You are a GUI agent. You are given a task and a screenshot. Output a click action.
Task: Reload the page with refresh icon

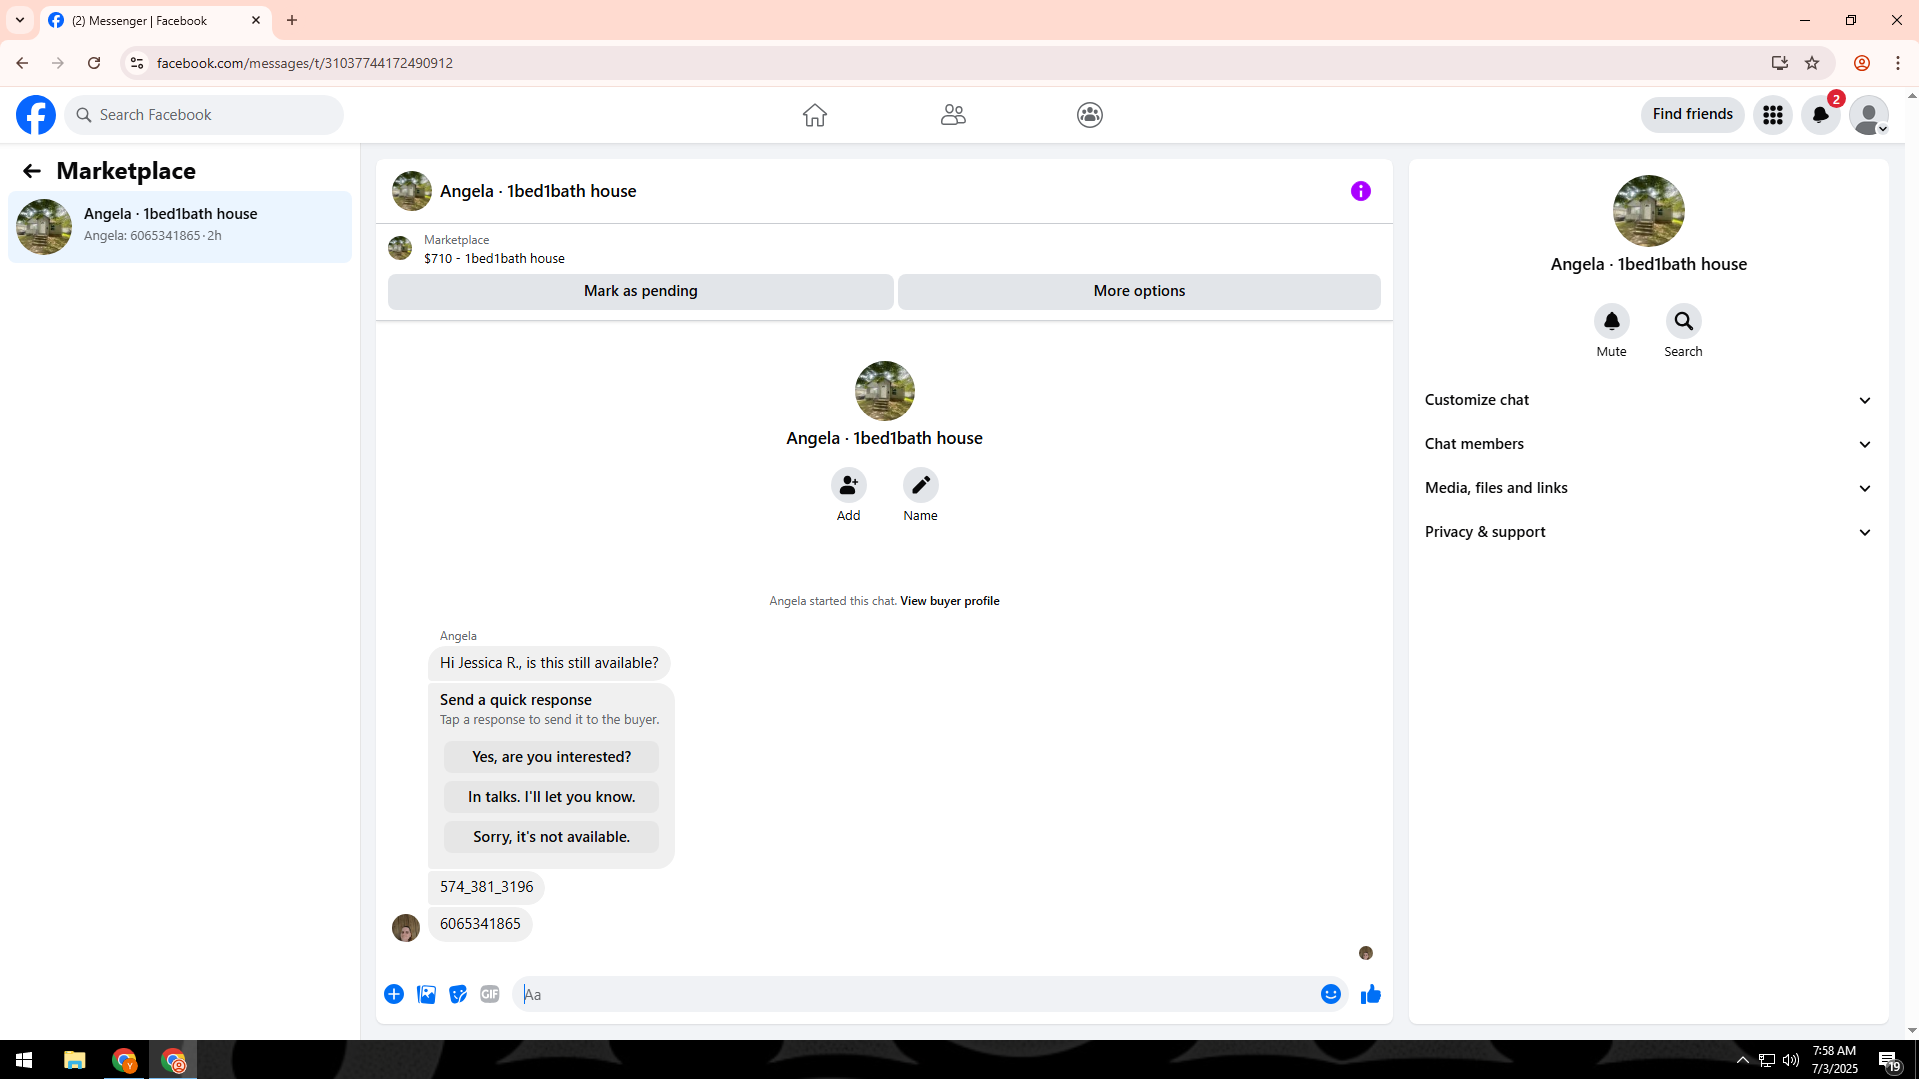click(x=94, y=63)
